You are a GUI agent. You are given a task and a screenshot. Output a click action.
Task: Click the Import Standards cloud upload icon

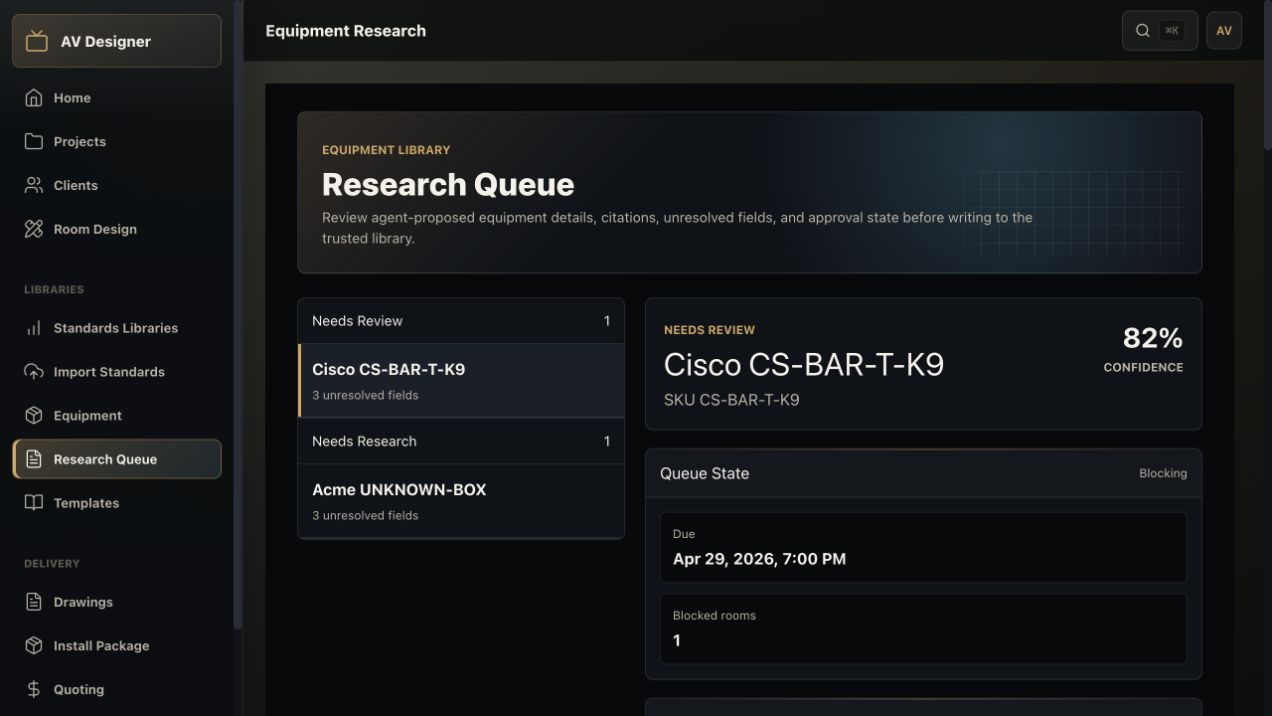[x=34, y=372]
